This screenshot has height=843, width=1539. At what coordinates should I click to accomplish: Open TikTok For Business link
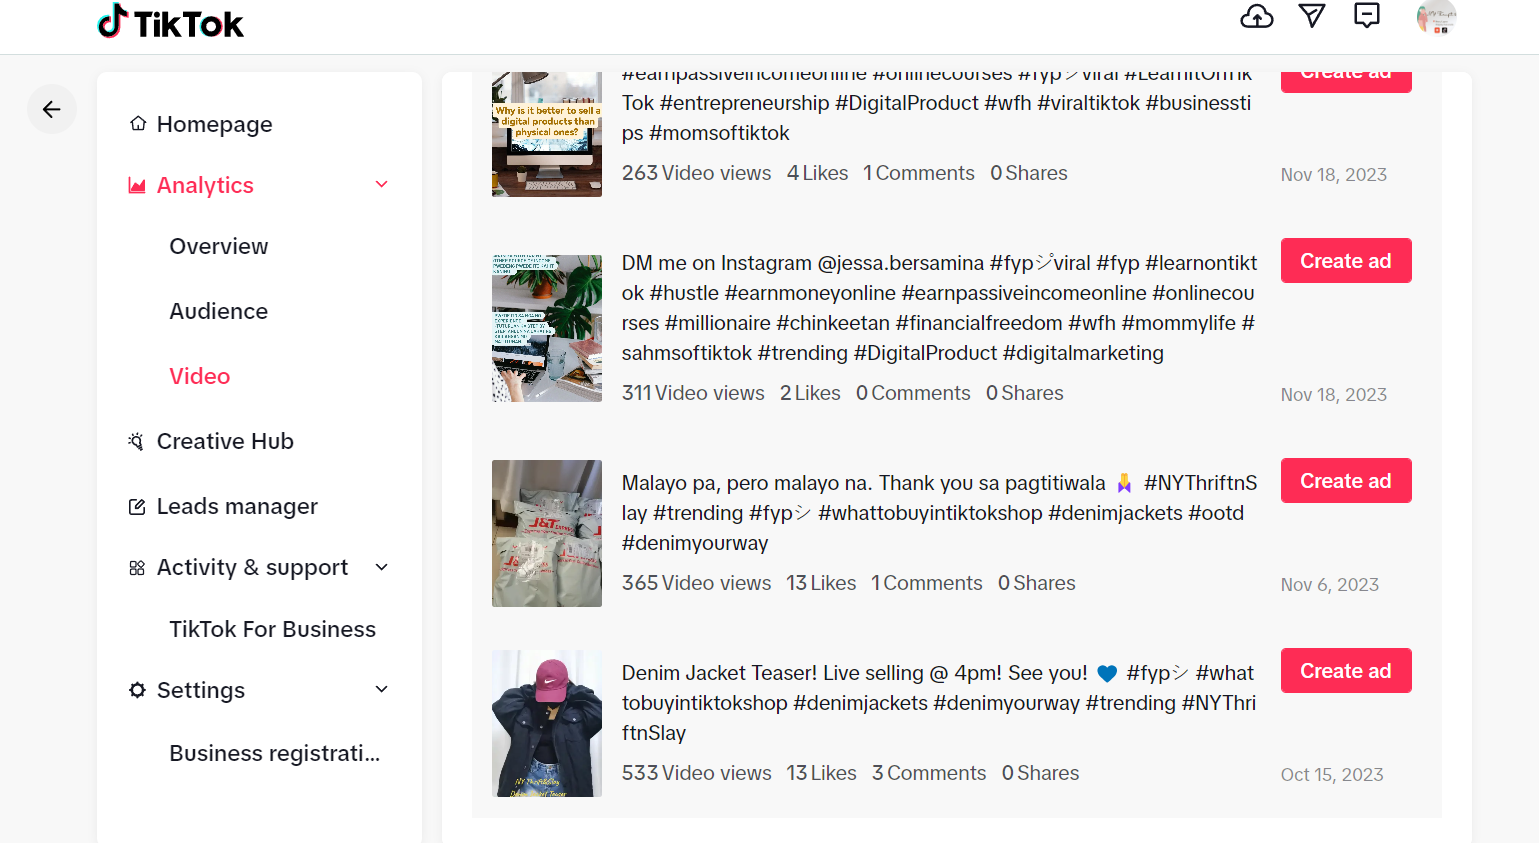pyautogui.click(x=273, y=629)
